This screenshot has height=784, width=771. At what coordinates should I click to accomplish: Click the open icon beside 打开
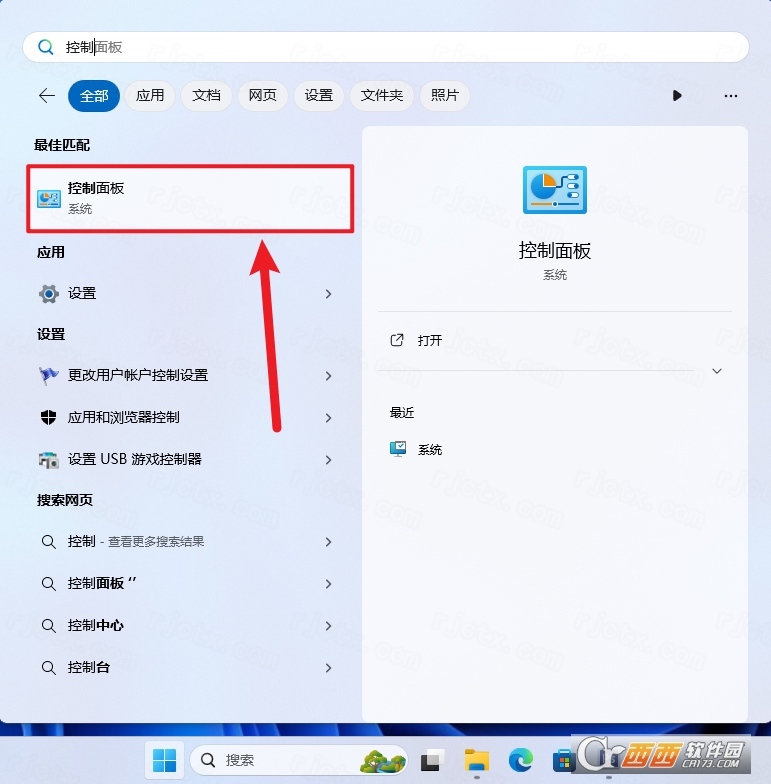tap(396, 340)
